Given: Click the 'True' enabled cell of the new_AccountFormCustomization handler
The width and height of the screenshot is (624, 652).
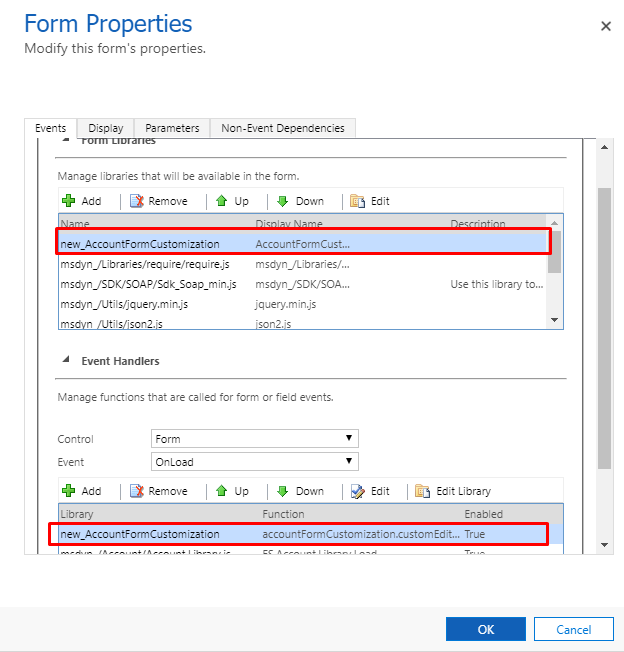Looking at the screenshot, I should (x=475, y=534).
